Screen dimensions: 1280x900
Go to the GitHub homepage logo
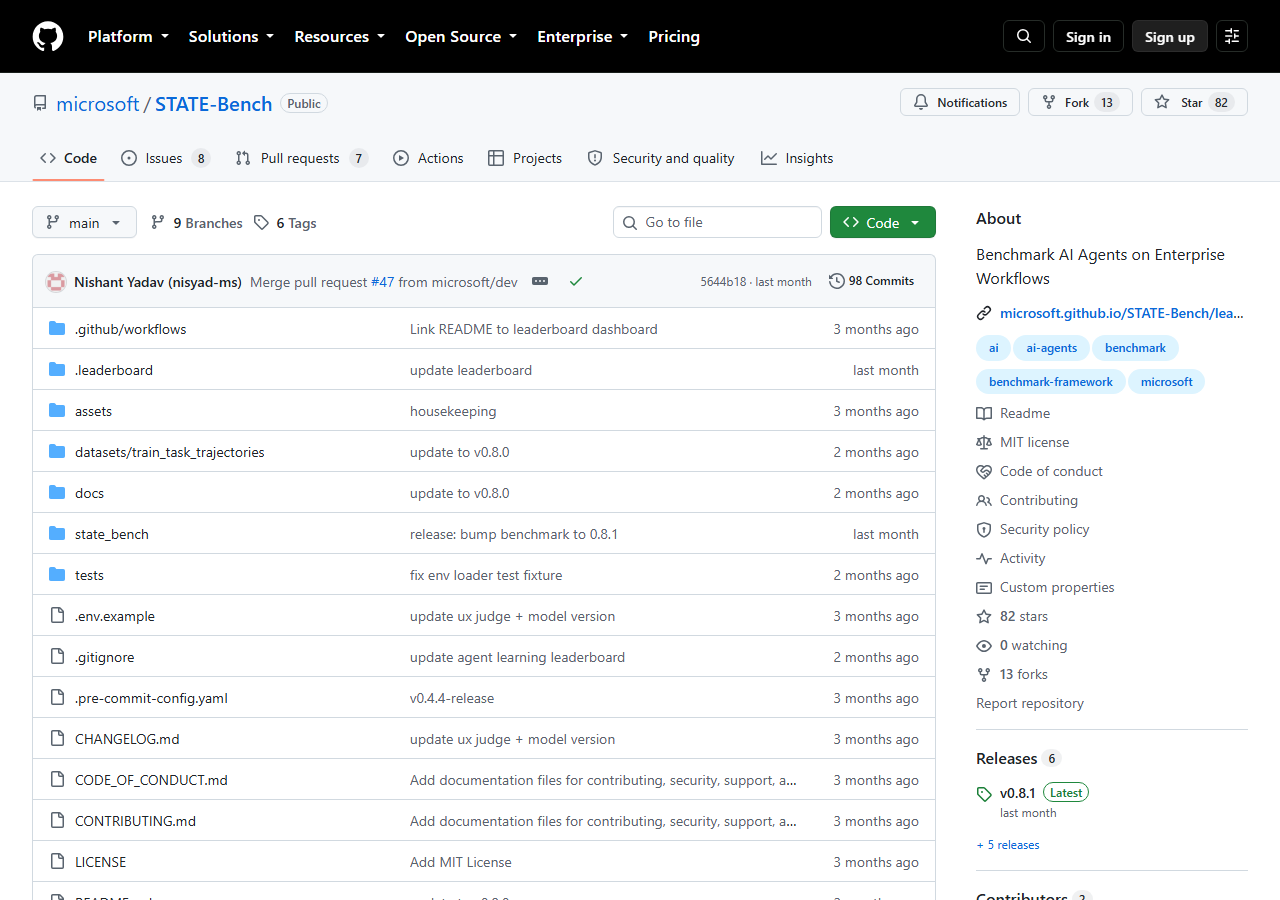pos(48,36)
